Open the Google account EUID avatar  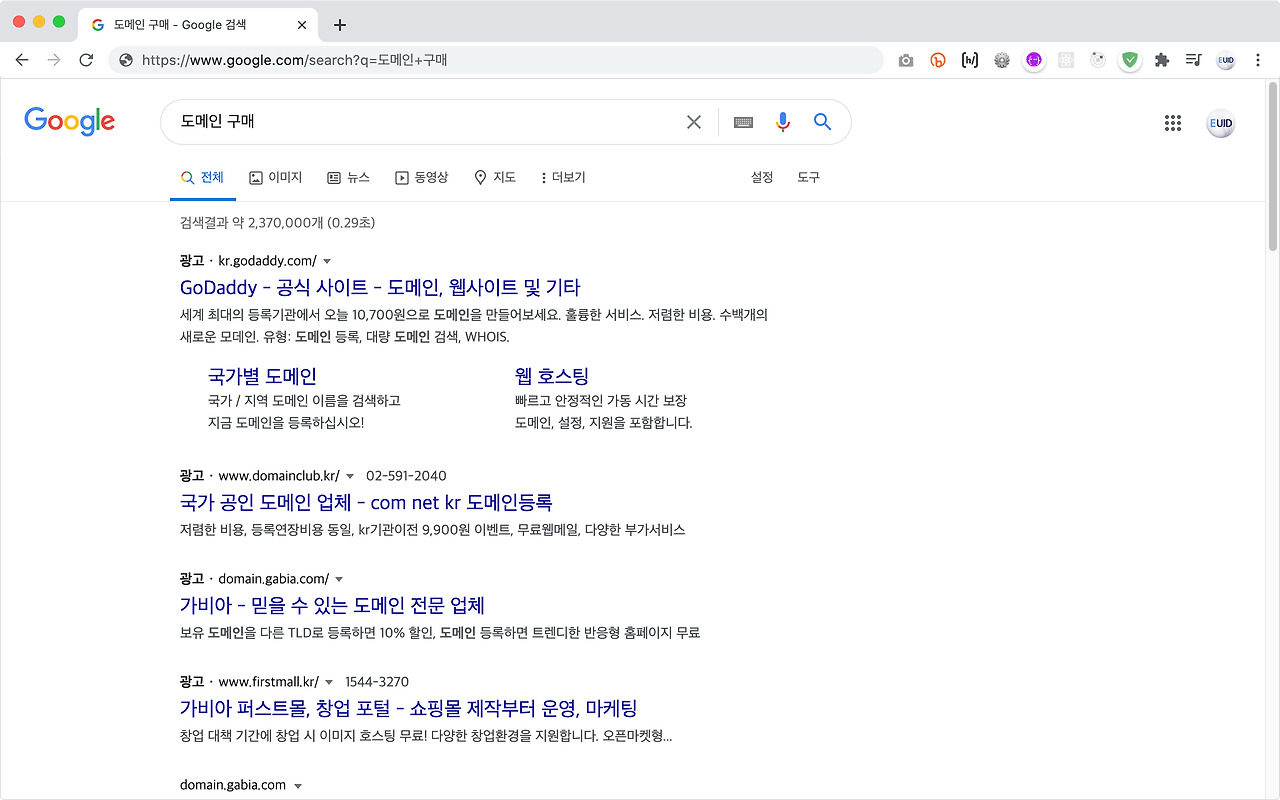point(1221,123)
